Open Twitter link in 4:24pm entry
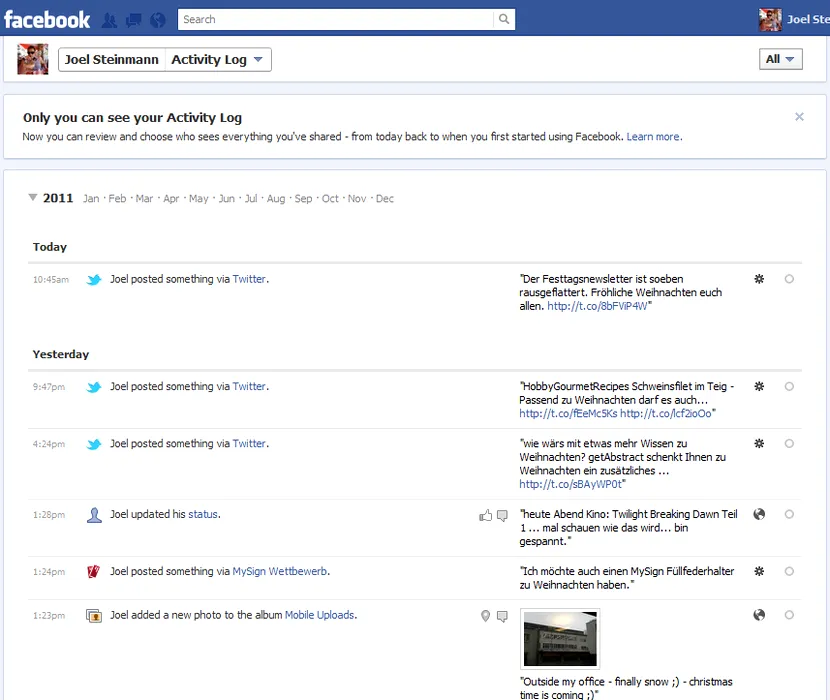Screen dimensions: 830x700 (x=249, y=444)
